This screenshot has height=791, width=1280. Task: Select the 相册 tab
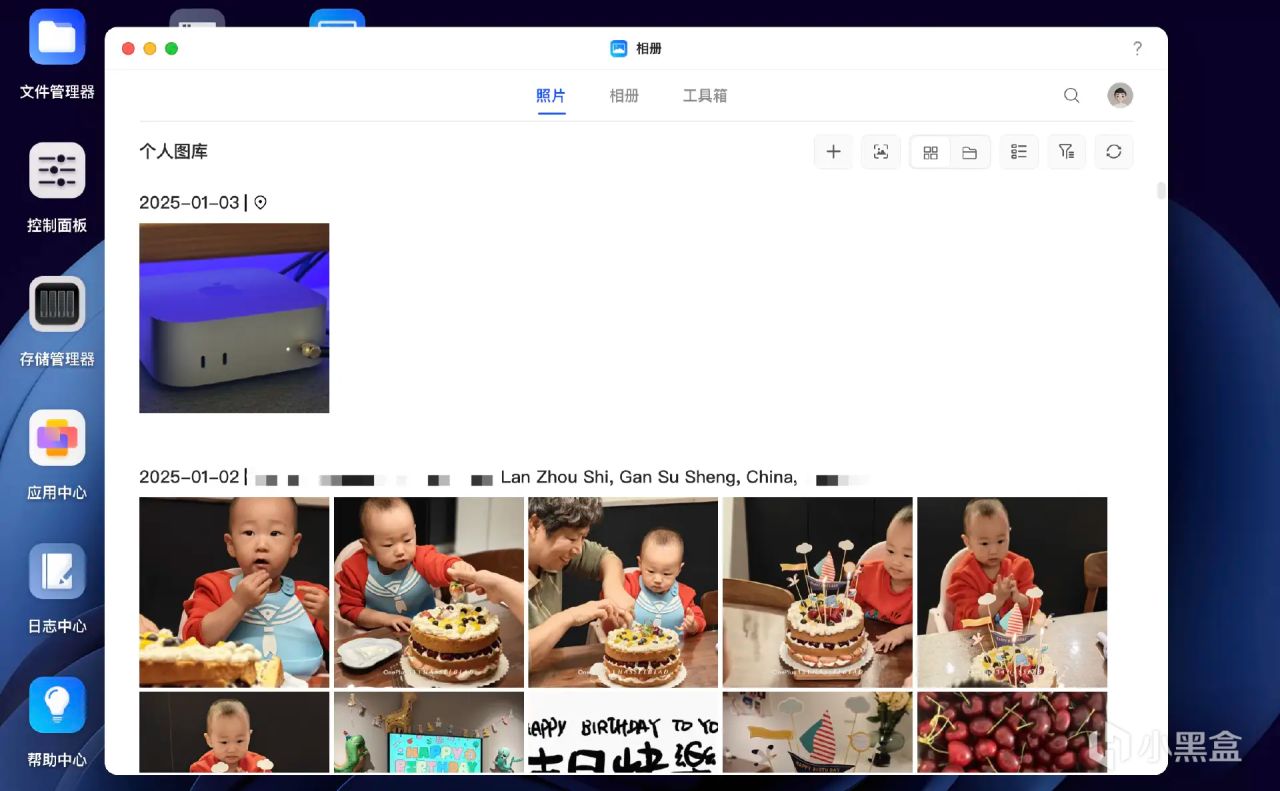[624, 96]
